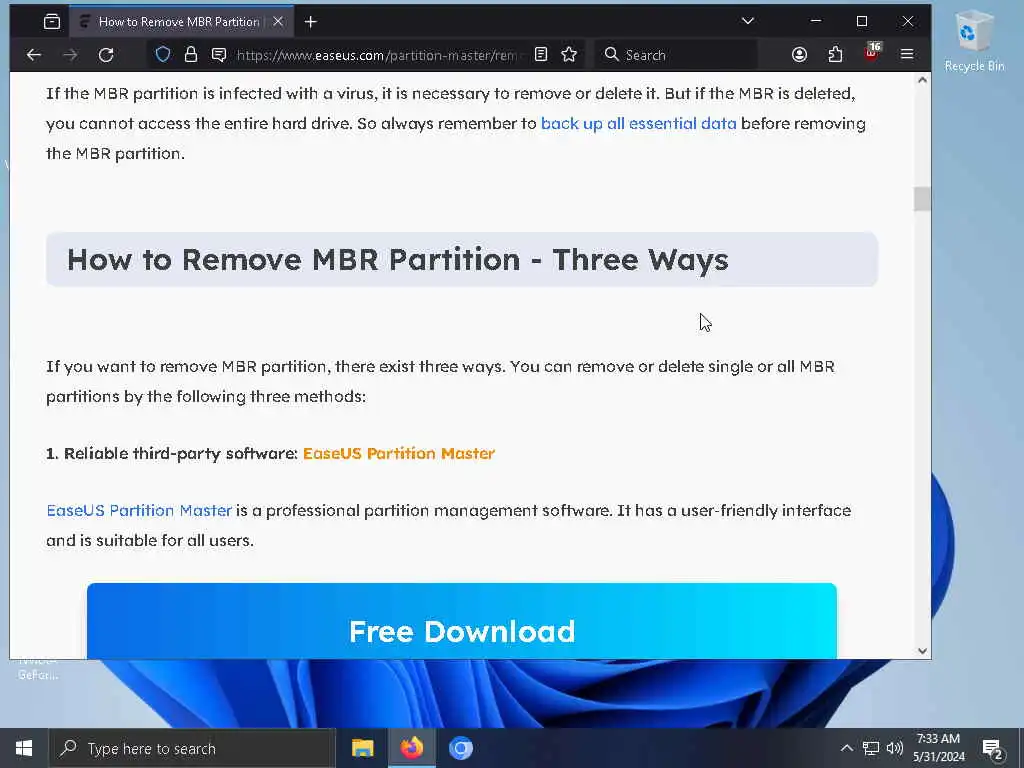The width and height of the screenshot is (1024, 768).
Task: Open the blue EaseUS Partition Master link
Action: click(x=139, y=510)
